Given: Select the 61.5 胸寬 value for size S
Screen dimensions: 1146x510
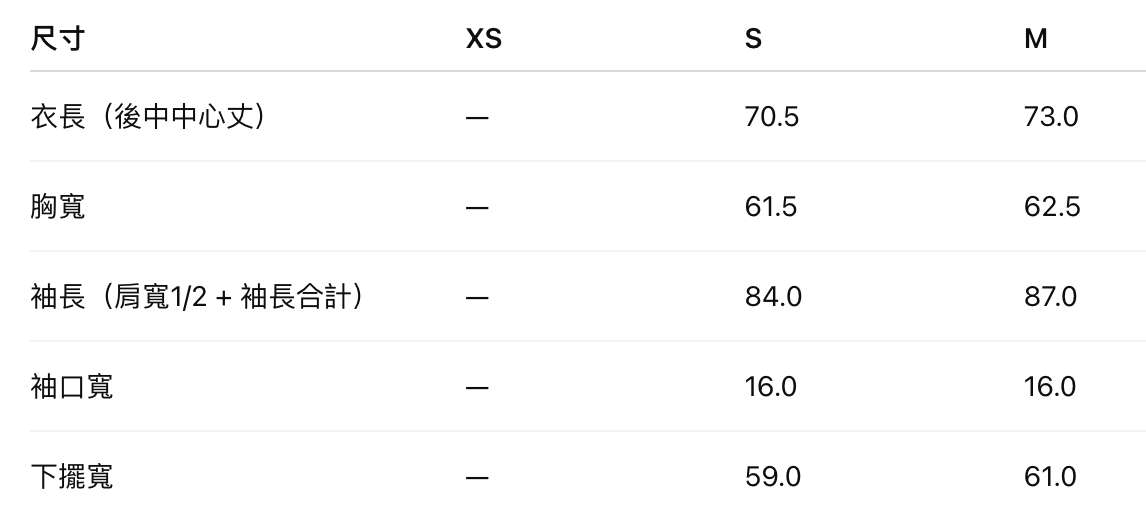Looking at the screenshot, I should (x=772, y=207).
